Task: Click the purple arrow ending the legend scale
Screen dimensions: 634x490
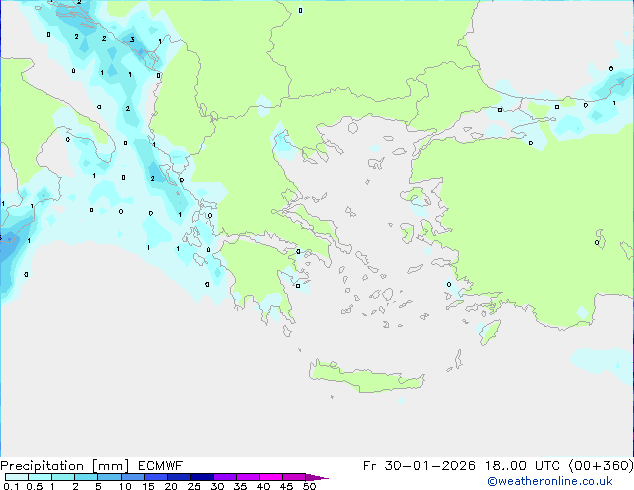Action: click(317, 477)
